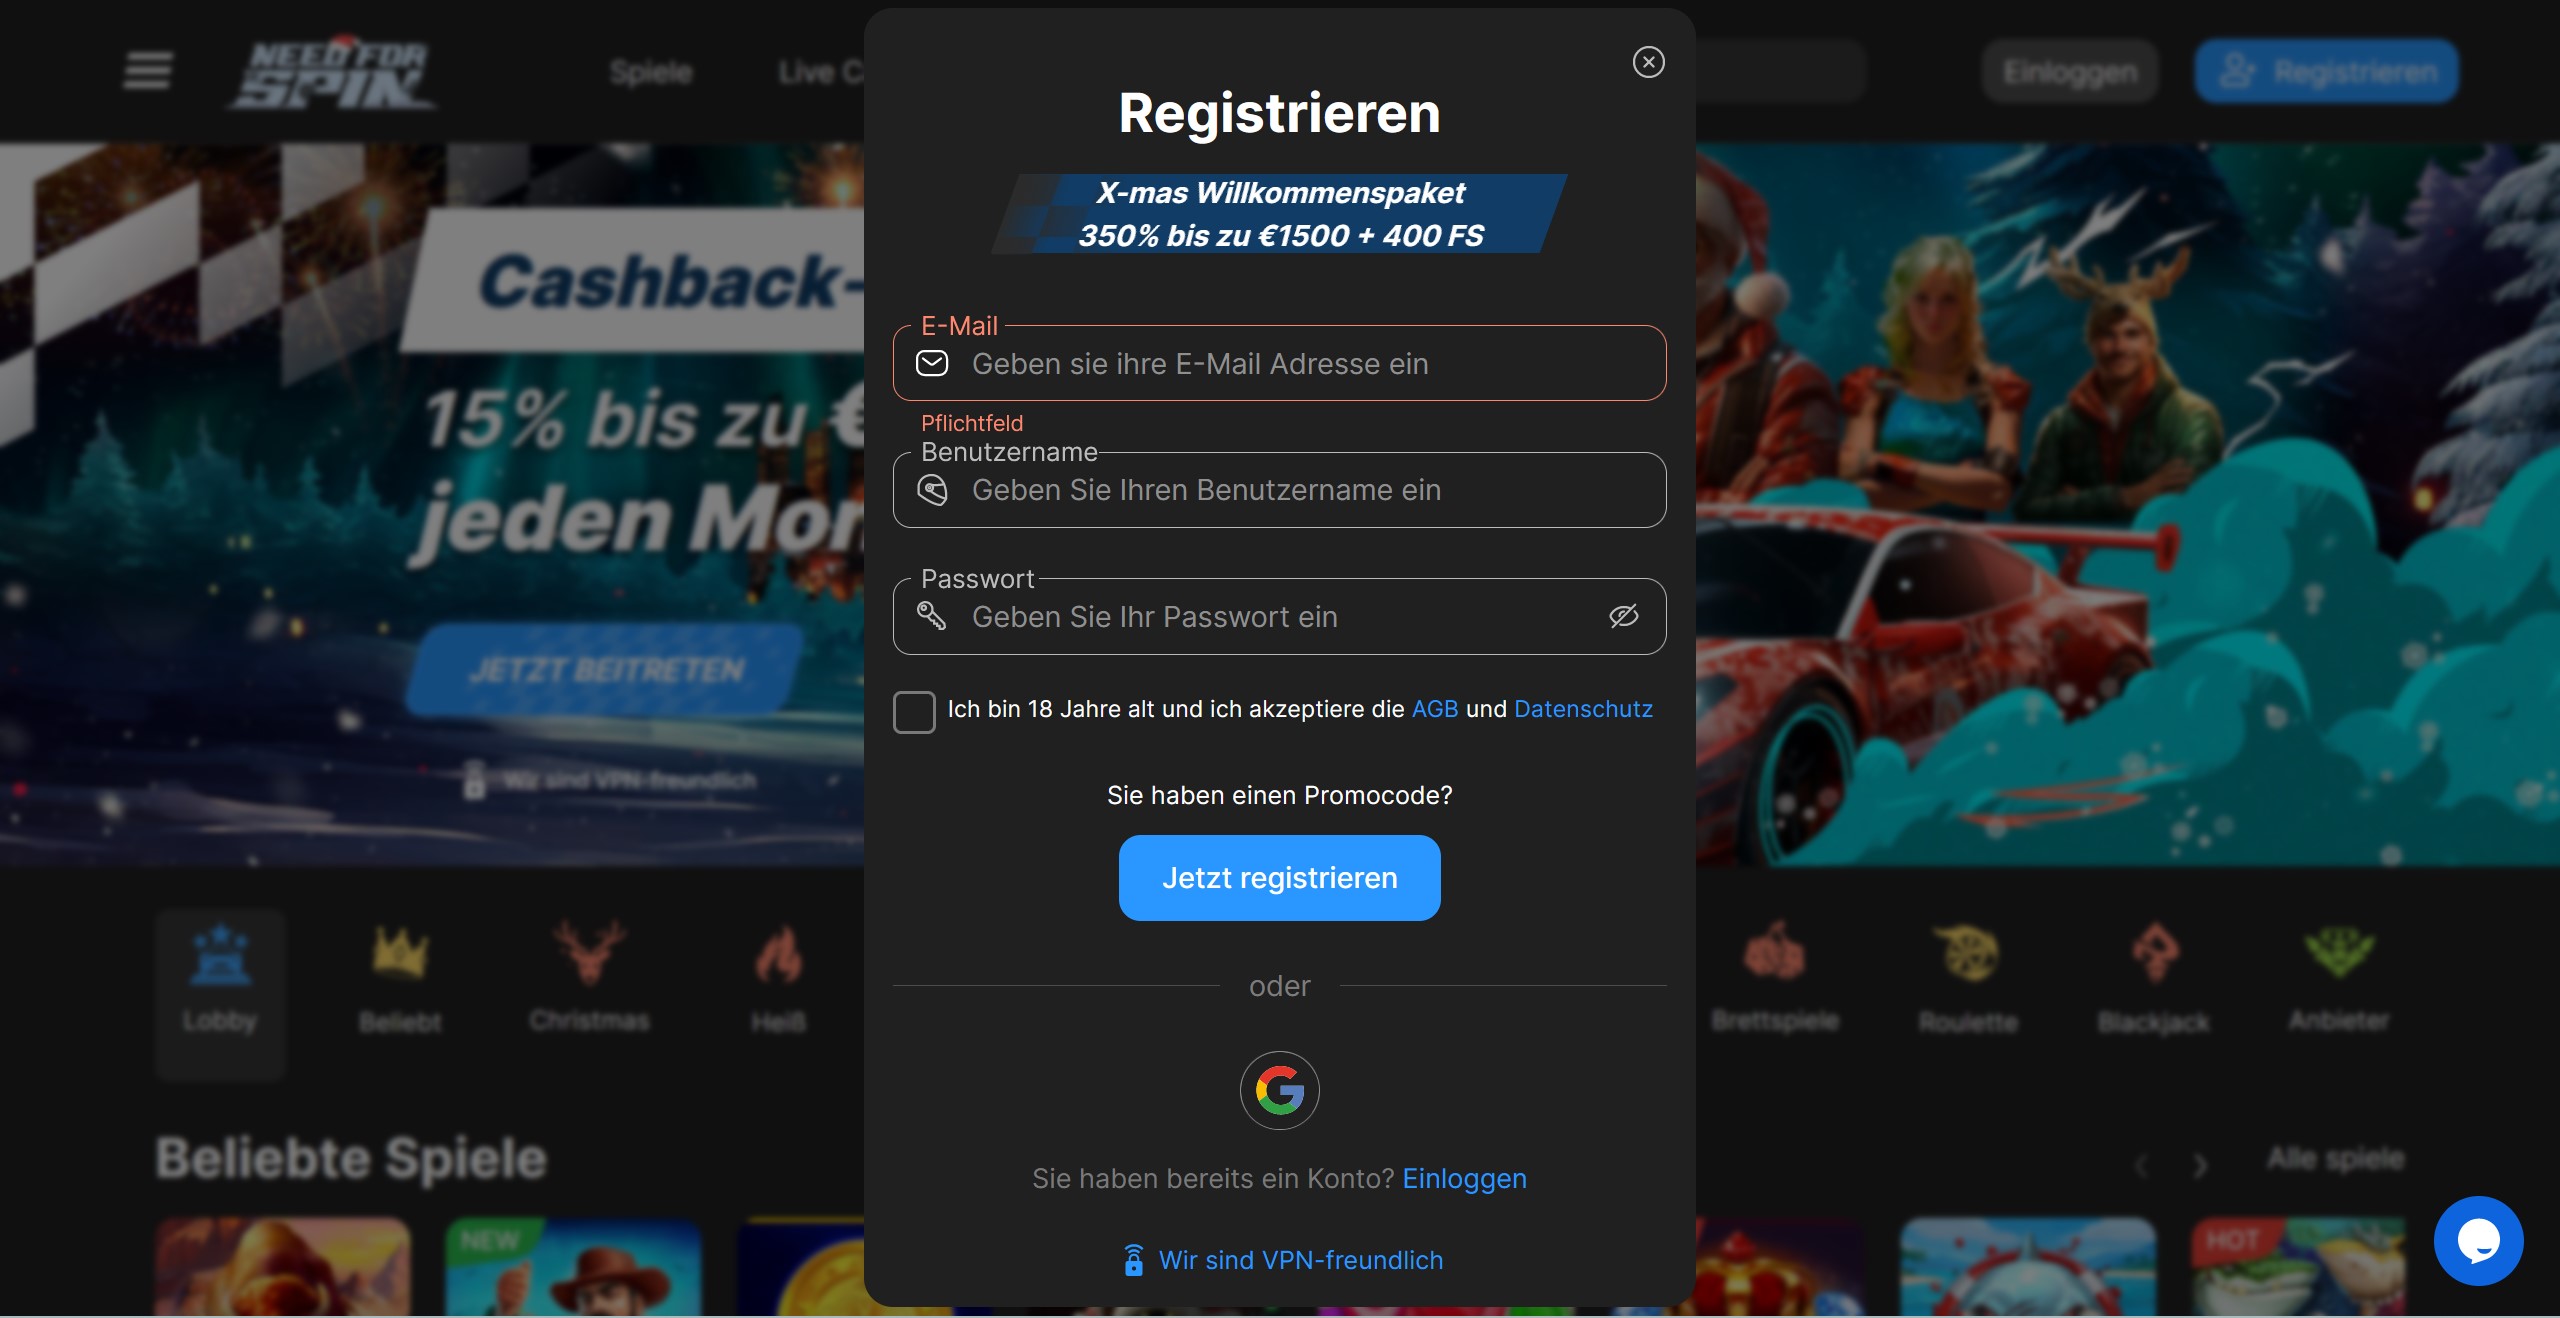Check the 18 Jahre AGB checkbox
The height and width of the screenshot is (1318, 2560).
pos(914,712)
